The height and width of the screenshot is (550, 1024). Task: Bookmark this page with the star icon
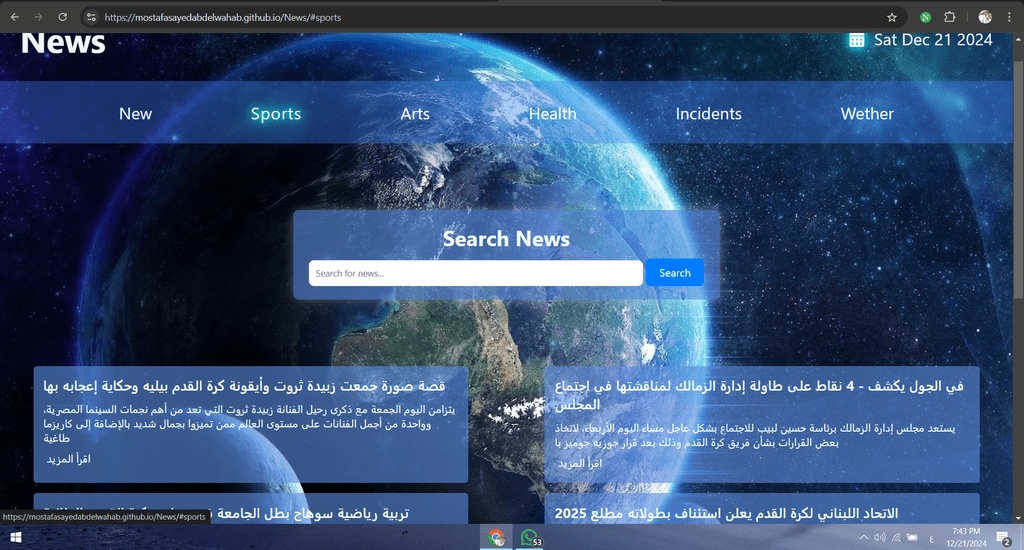892,18
